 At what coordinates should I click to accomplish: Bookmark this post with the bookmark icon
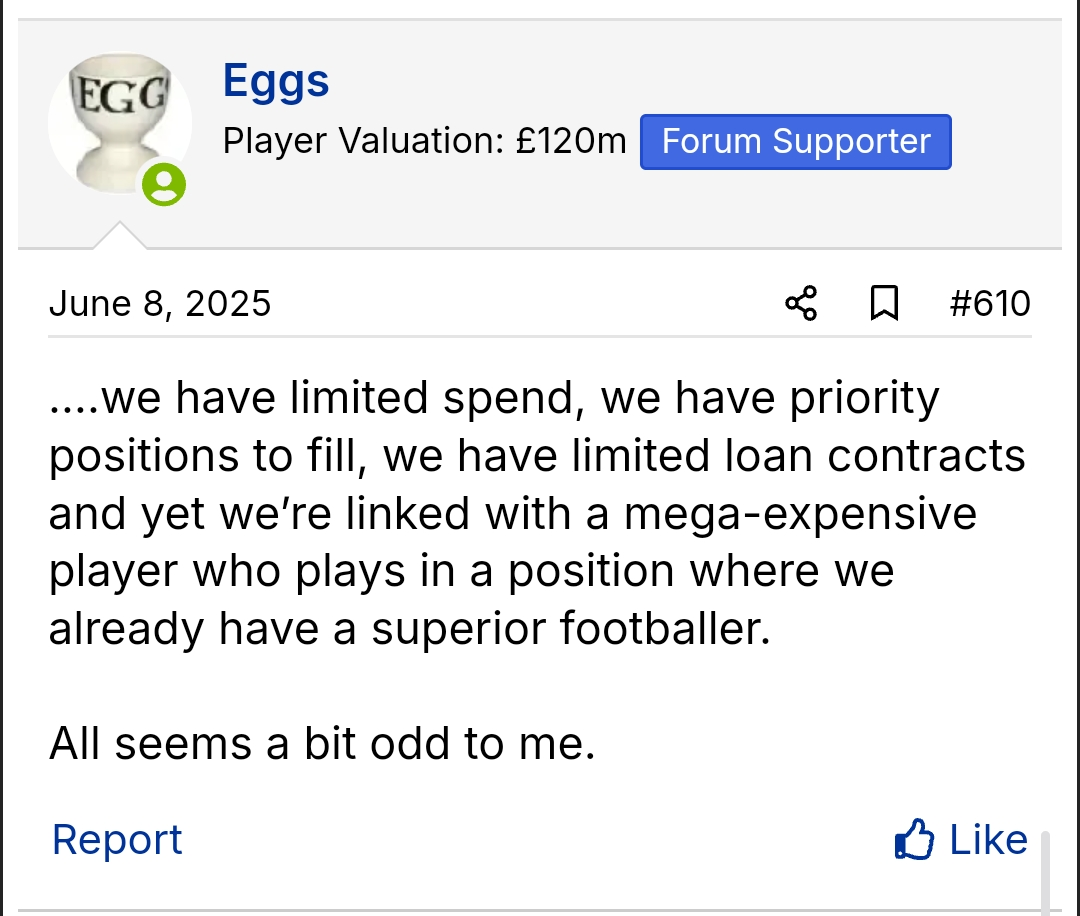pos(883,303)
